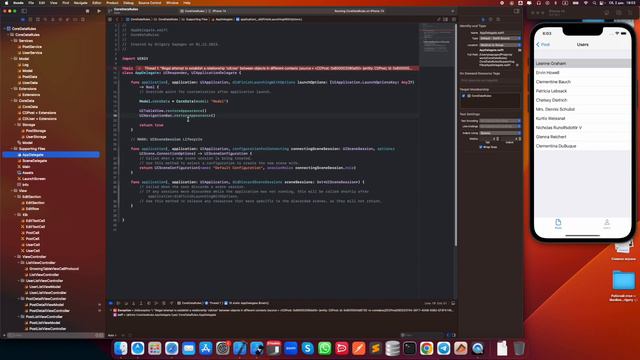Select Glenna Reichert row in Simulator
Viewport: 640px width, 360px height.
582,137
